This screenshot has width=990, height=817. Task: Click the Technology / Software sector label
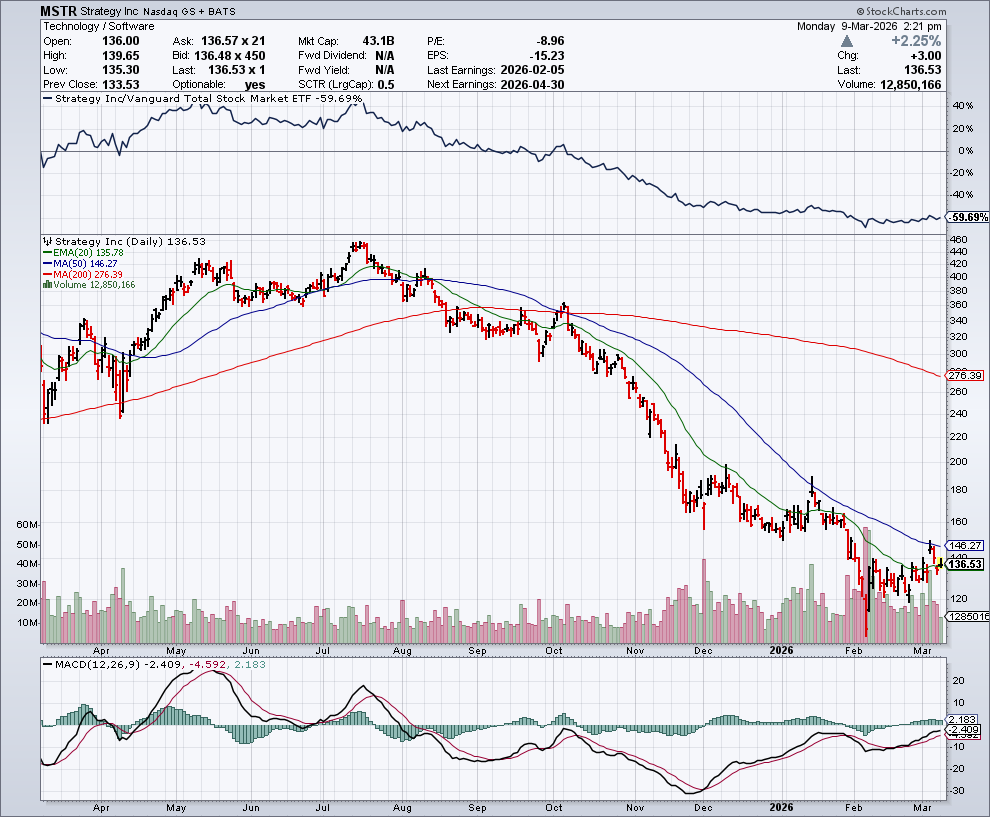click(x=100, y=26)
